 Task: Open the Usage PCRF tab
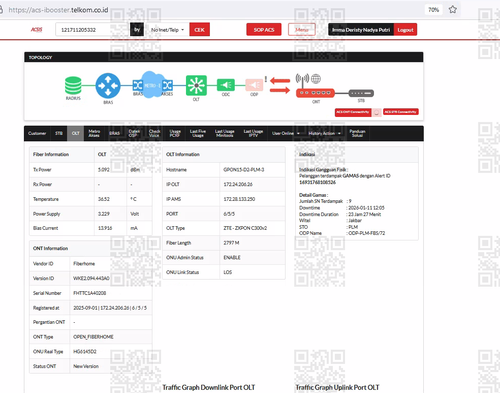point(175,133)
